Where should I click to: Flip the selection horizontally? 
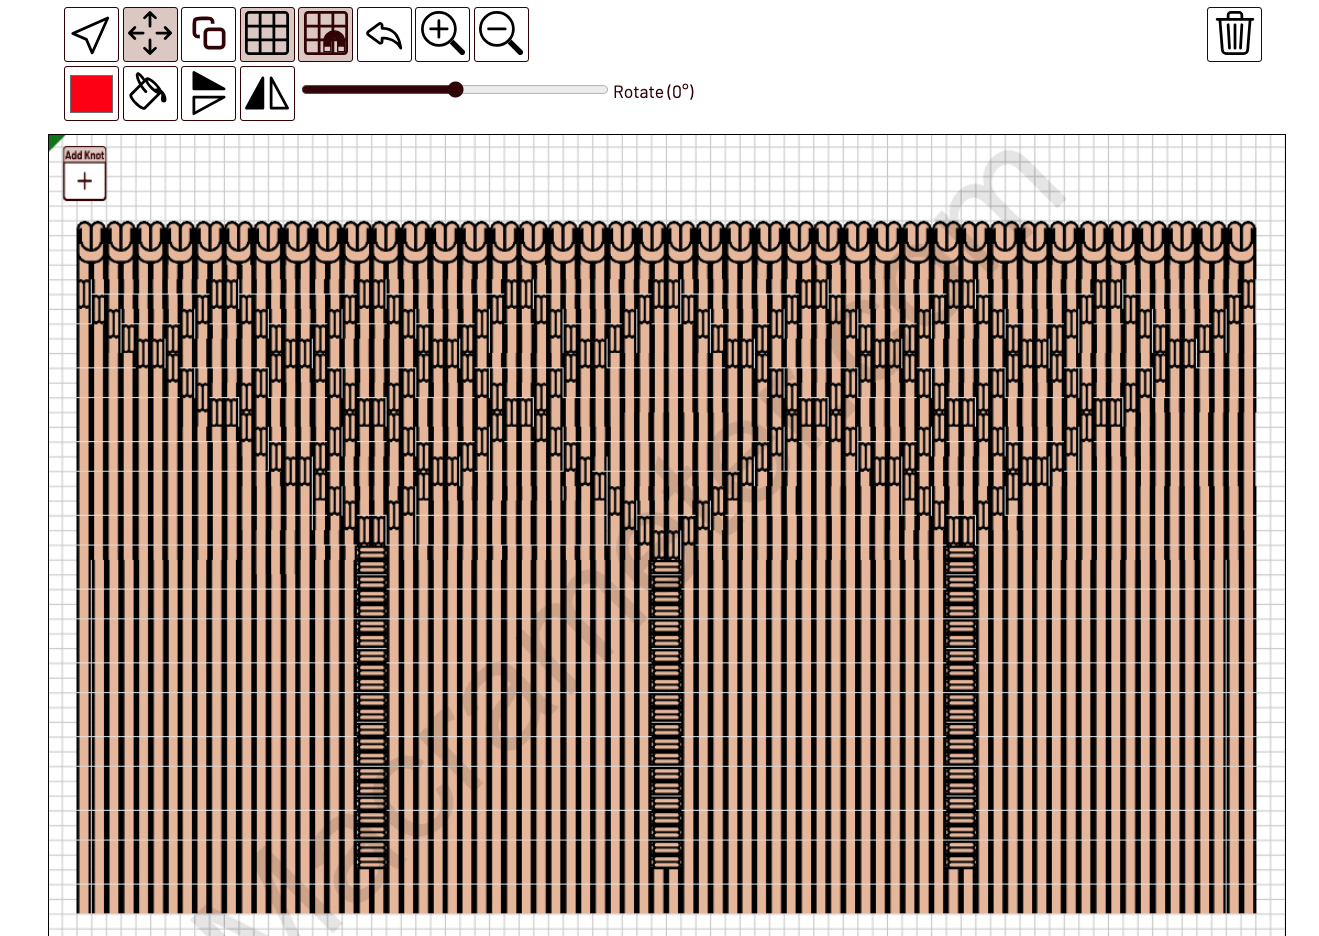pyautogui.click(x=267, y=93)
